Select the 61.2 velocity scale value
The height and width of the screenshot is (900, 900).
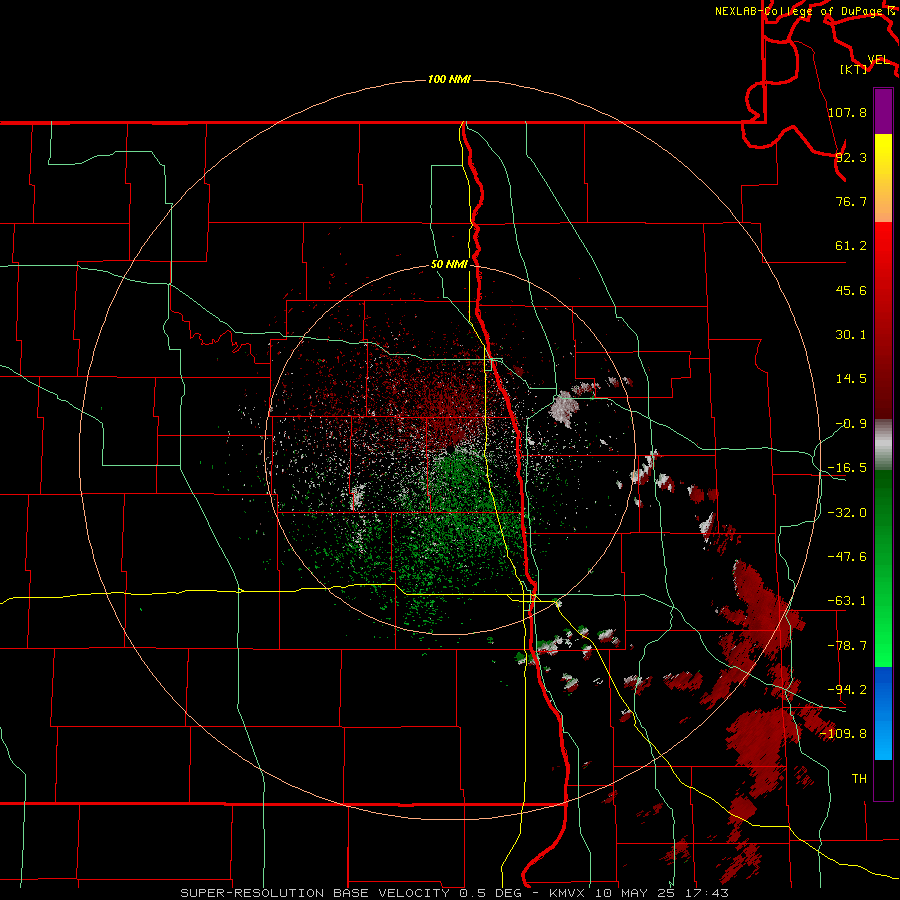coord(851,246)
